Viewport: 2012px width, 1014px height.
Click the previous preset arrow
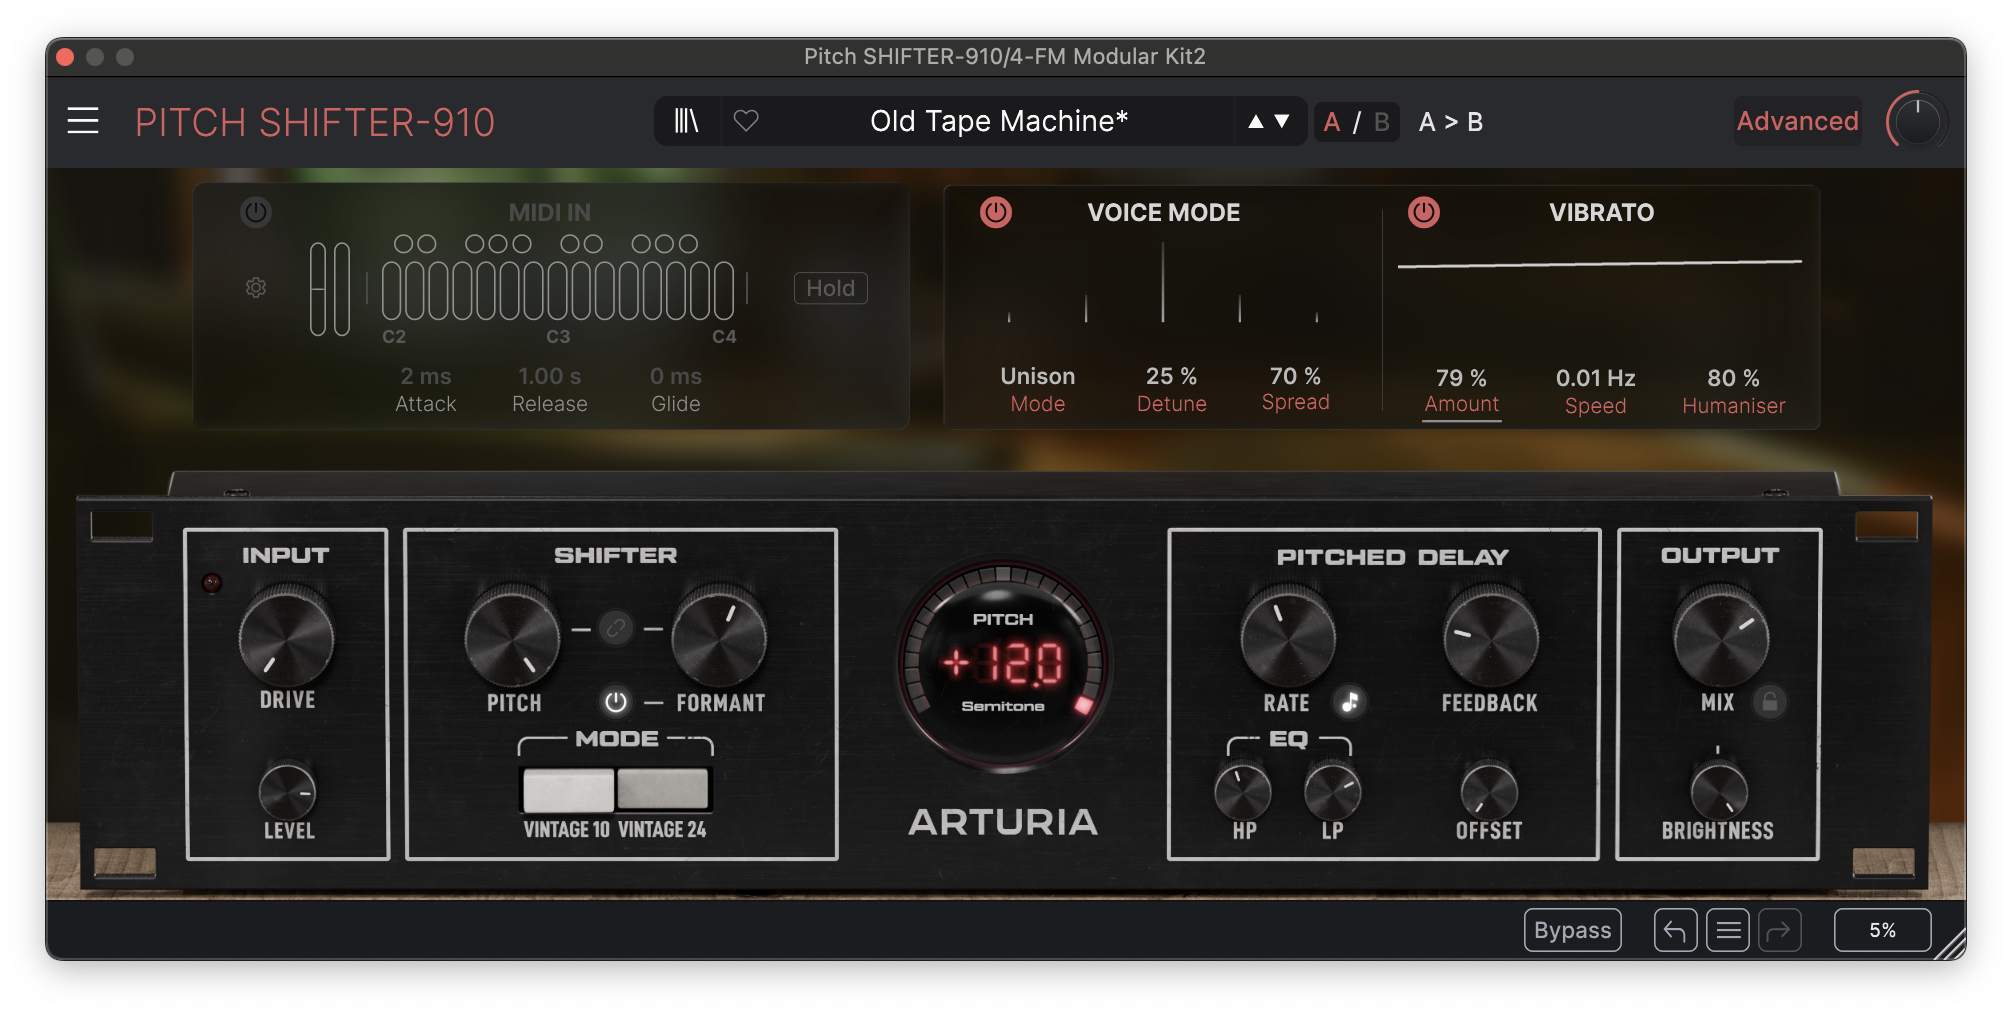click(1255, 121)
